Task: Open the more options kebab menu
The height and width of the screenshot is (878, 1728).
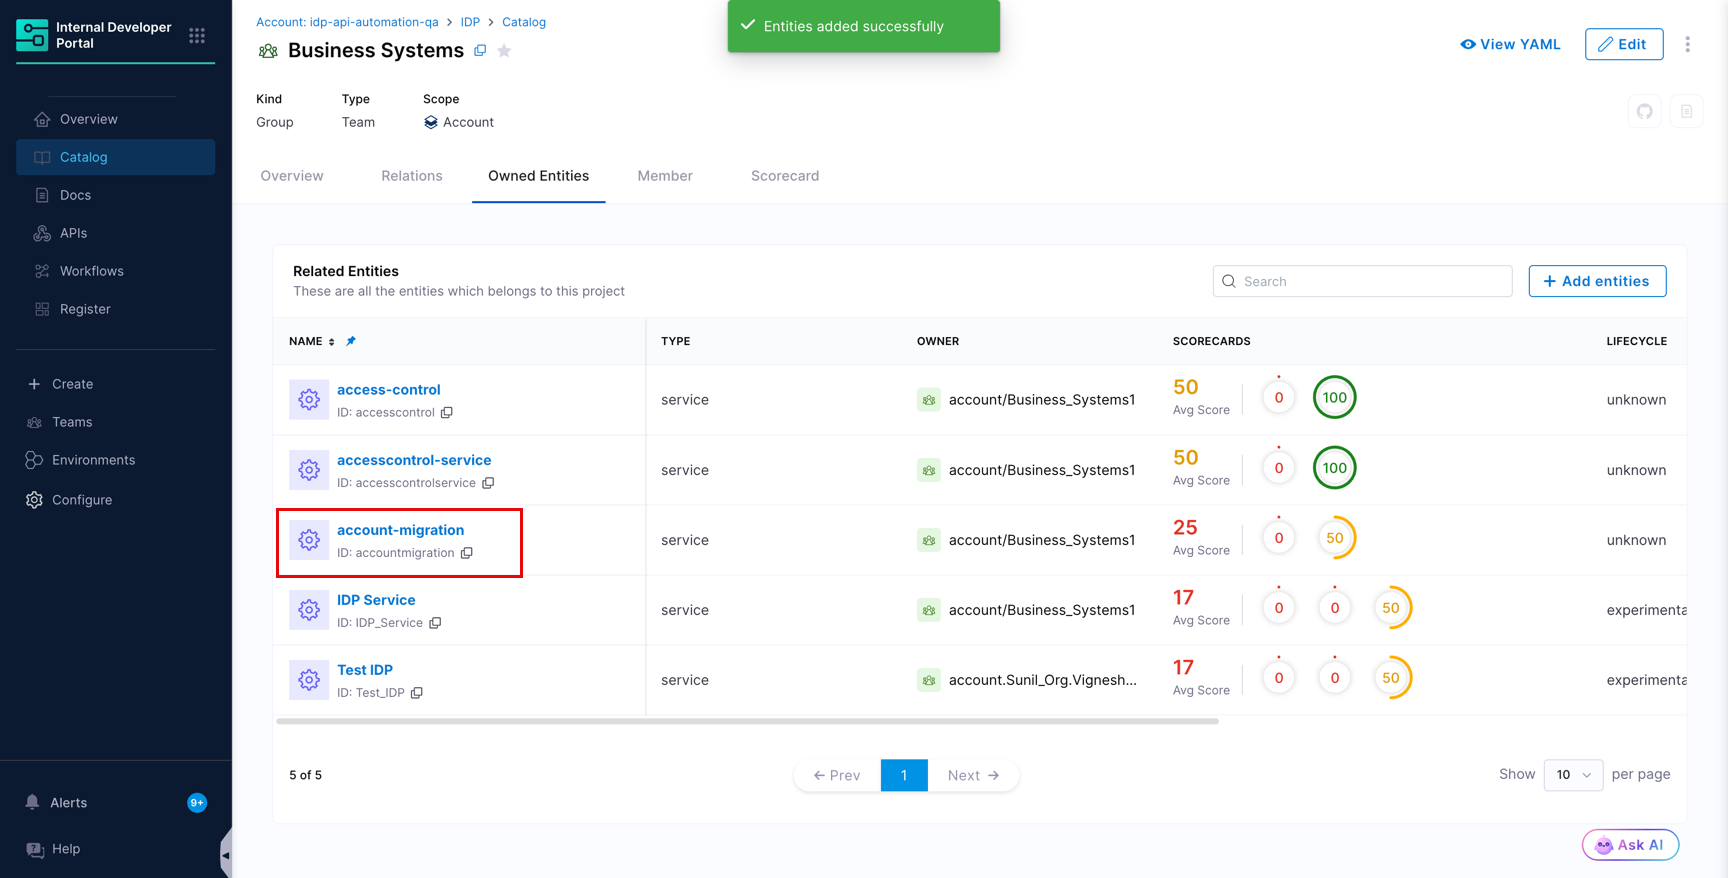Action: pyautogui.click(x=1687, y=44)
